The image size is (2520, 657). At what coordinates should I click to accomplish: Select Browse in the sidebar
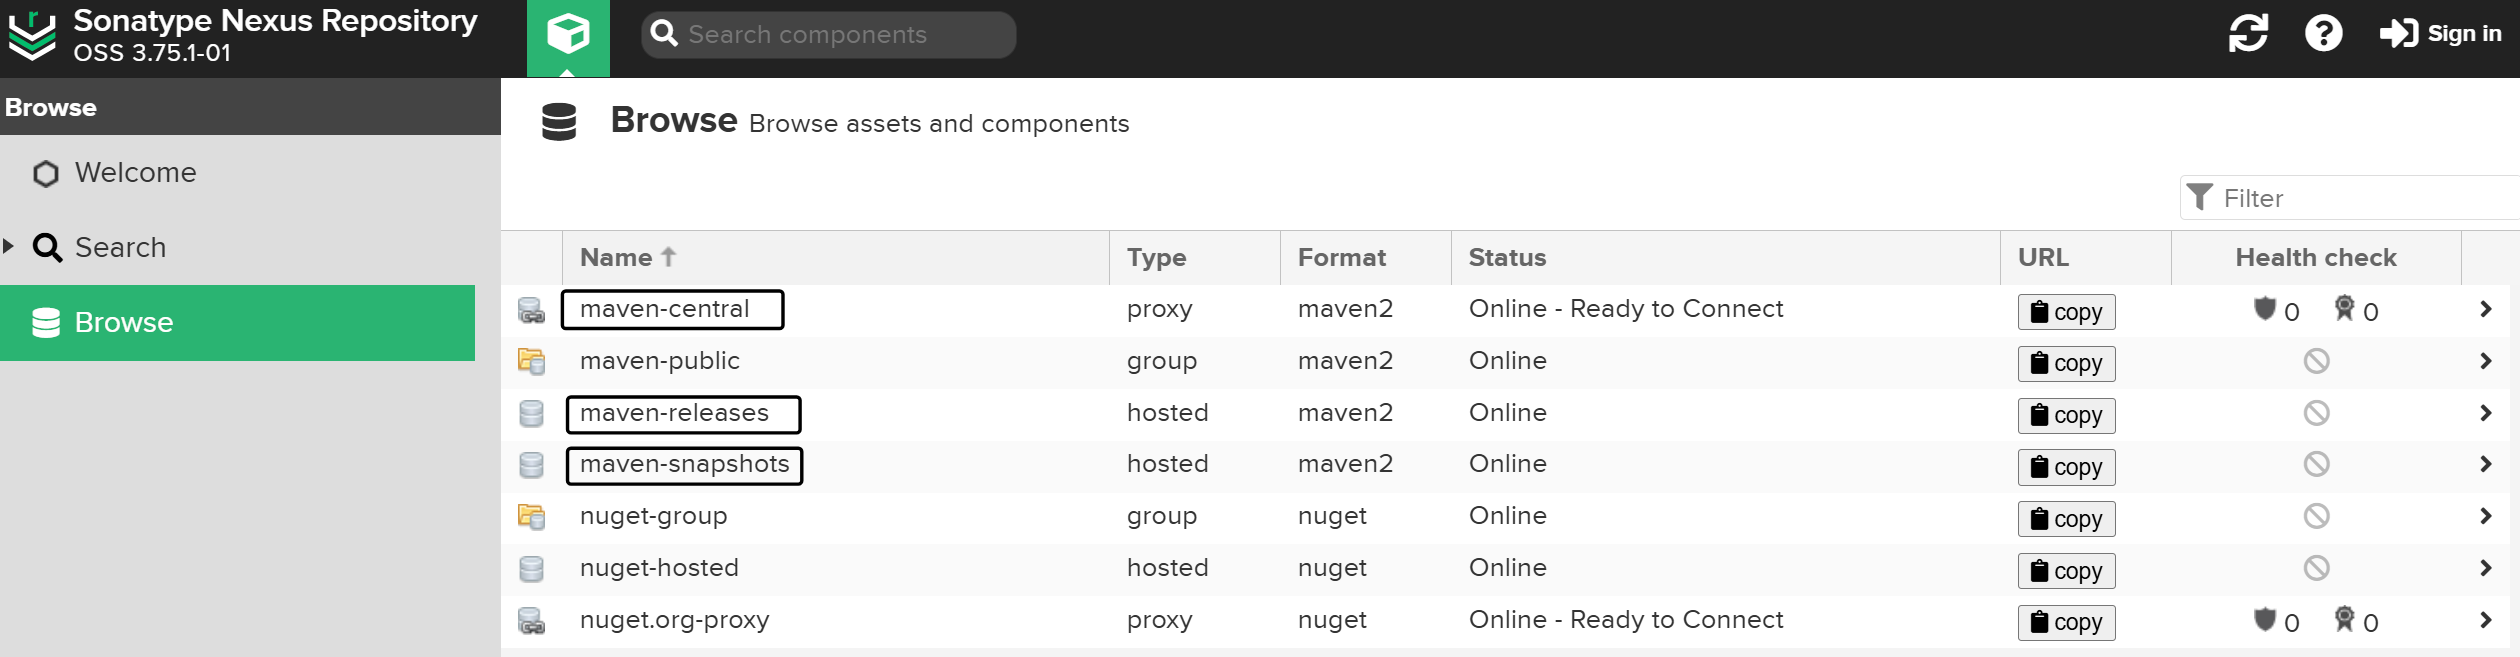tap(237, 322)
